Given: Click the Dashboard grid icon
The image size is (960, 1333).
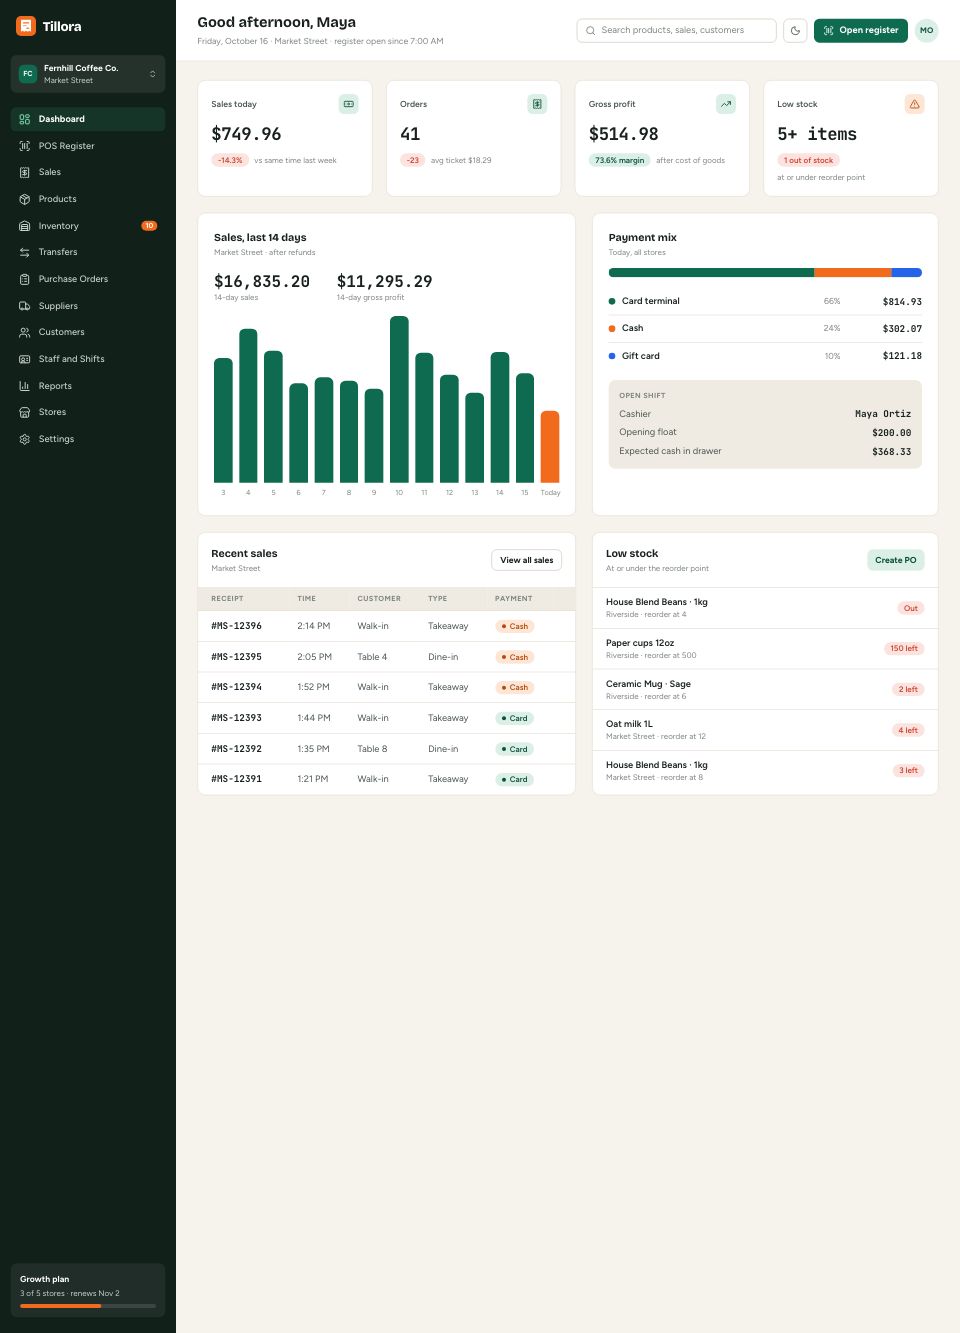Looking at the screenshot, I should pyautogui.click(x=25, y=119).
